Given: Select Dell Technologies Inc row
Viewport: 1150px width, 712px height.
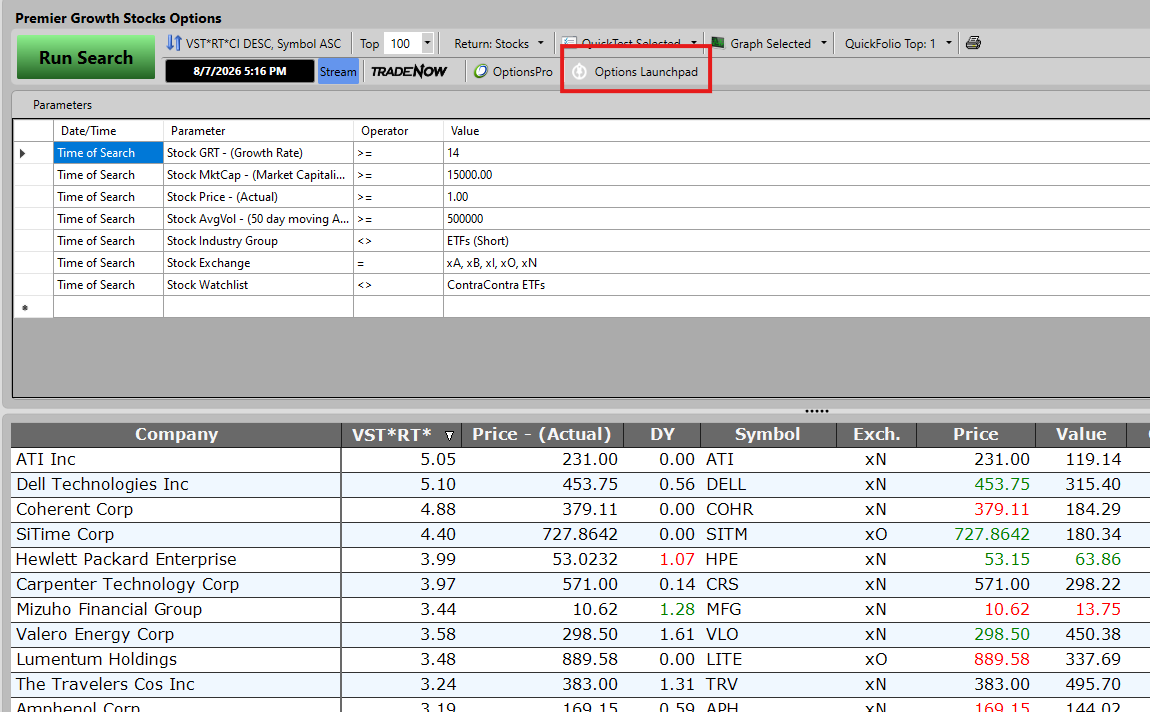Looking at the screenshot, I should tap(580, 485).
